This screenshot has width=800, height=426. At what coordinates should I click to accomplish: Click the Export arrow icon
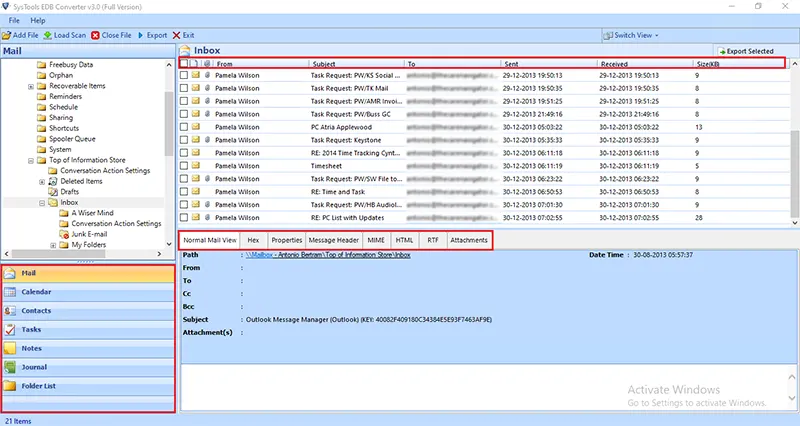[x=140, y=35]
